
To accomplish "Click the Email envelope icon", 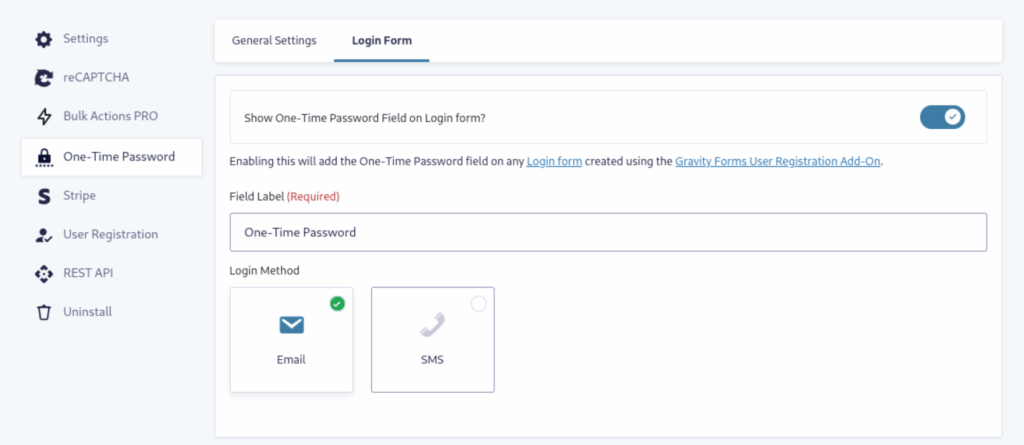I will tap(291, 325).
